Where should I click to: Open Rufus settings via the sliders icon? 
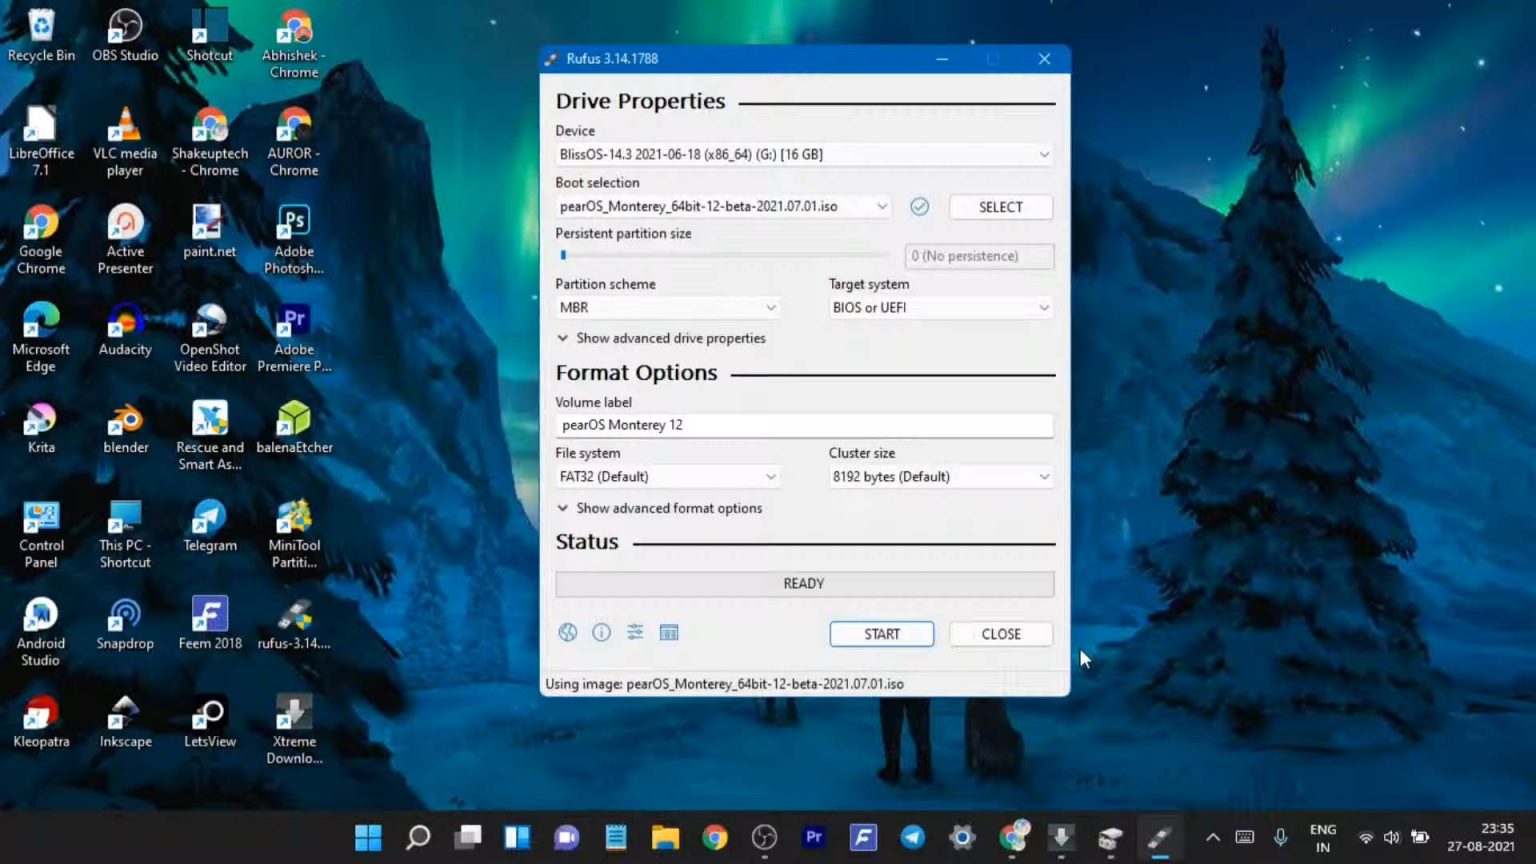click(635, 632)
